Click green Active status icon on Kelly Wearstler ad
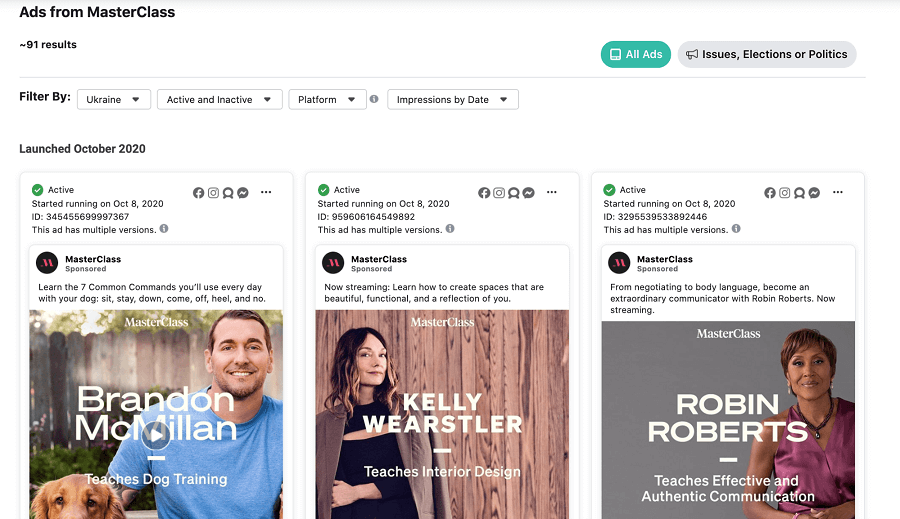This screenshot has height=519, width=900. click(323, 189)
